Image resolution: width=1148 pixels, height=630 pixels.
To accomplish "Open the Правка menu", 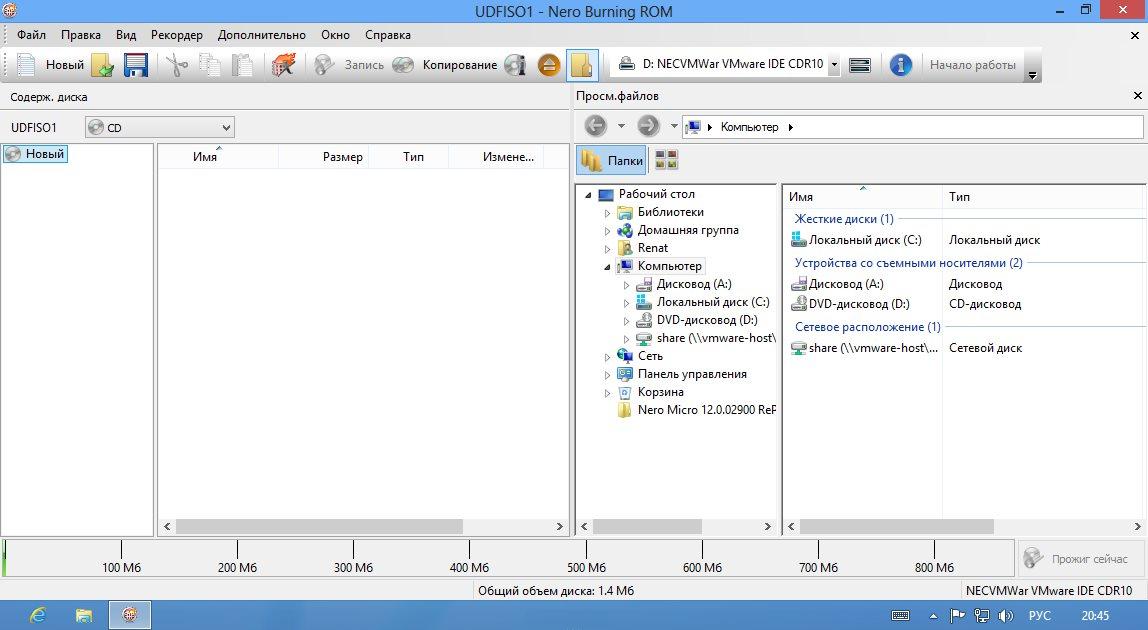I will coord(81,34).
